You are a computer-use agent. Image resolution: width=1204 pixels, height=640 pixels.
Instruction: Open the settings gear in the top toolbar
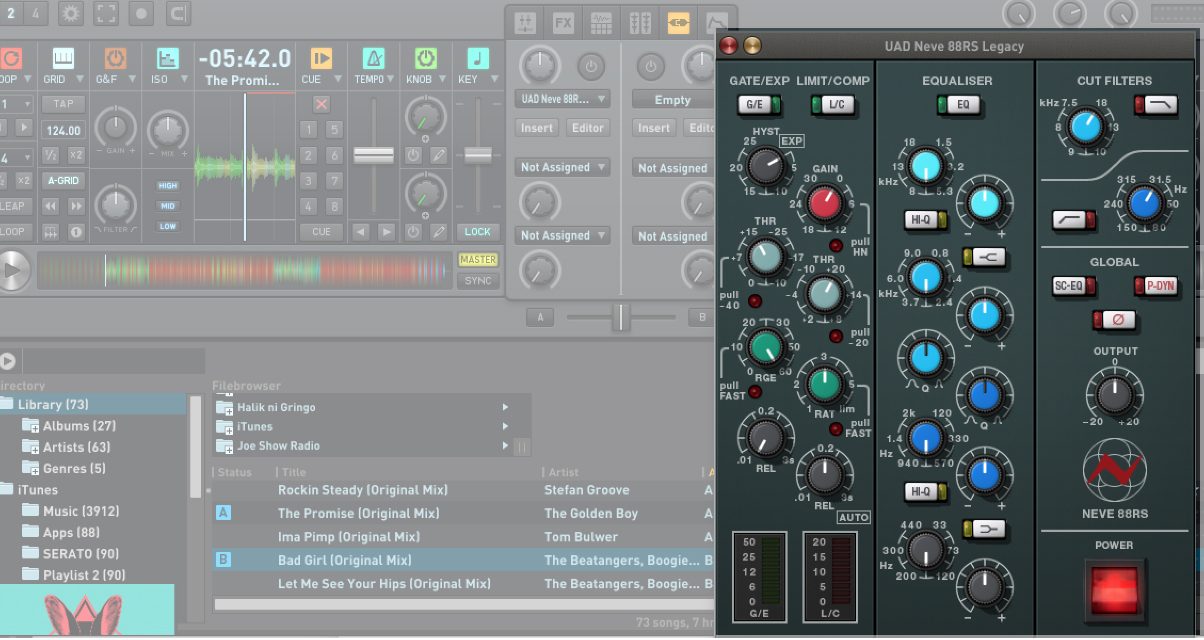71,14
